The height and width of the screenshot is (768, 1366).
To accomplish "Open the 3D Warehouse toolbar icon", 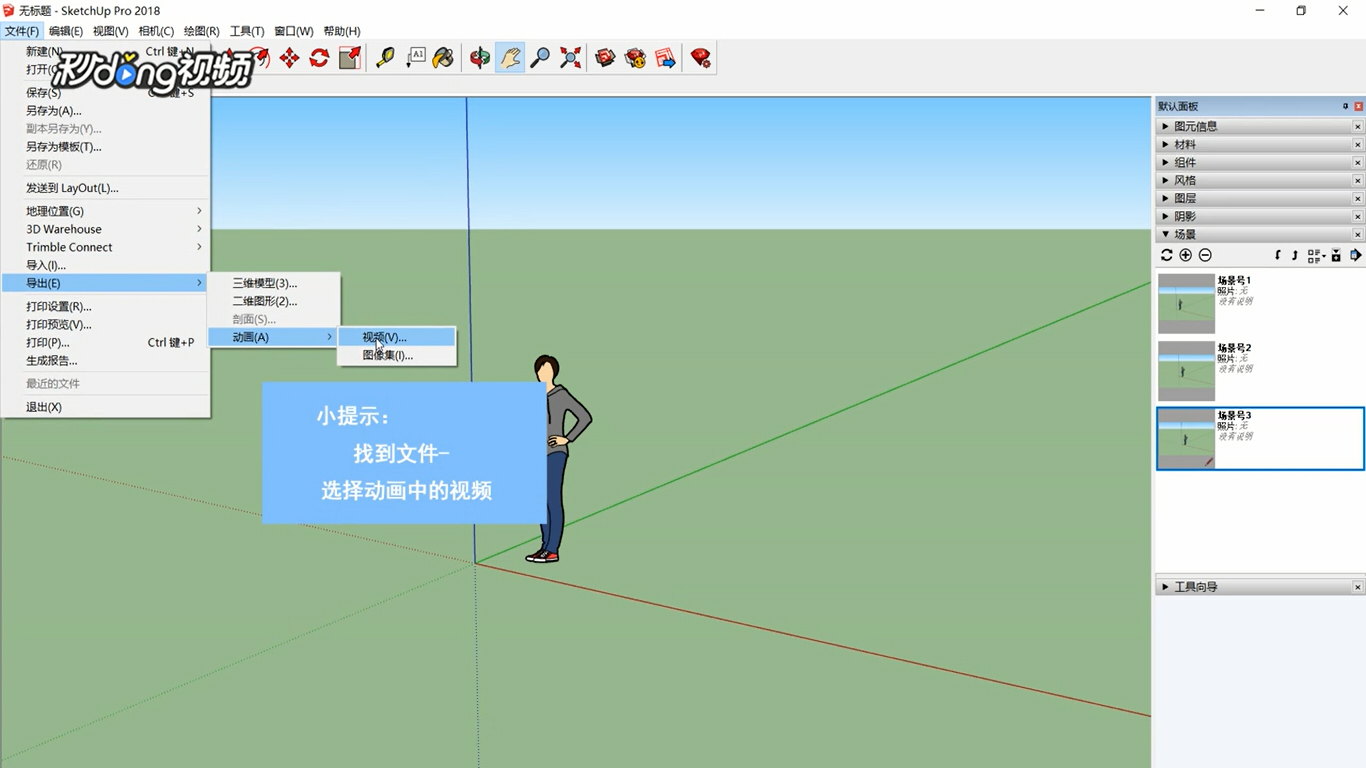I will click(x=605, y=58).
